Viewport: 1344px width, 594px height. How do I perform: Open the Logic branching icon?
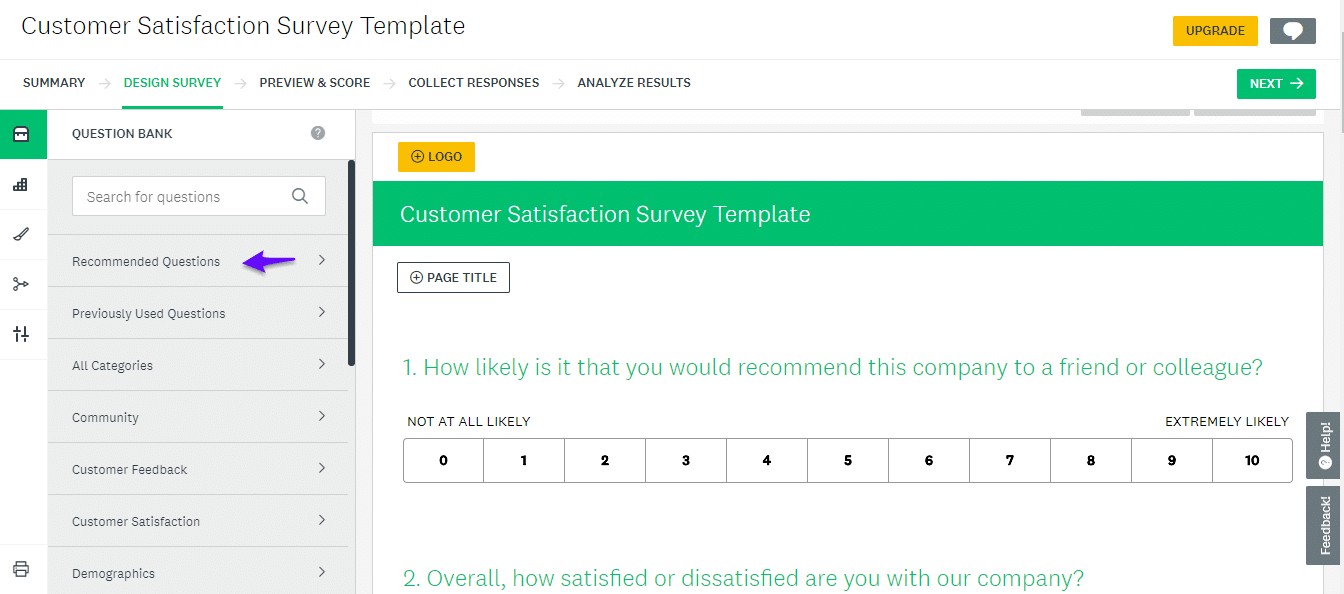point(22,284)
